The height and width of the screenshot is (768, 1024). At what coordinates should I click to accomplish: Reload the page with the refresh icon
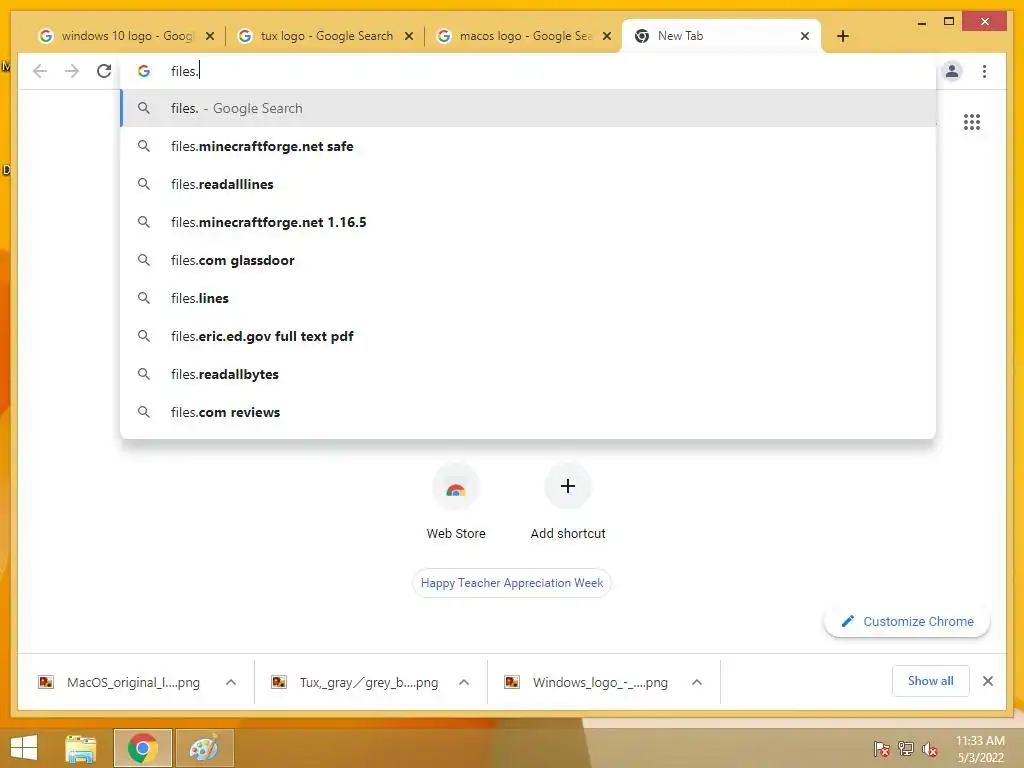pyautogui.click(x=104, y=71)
